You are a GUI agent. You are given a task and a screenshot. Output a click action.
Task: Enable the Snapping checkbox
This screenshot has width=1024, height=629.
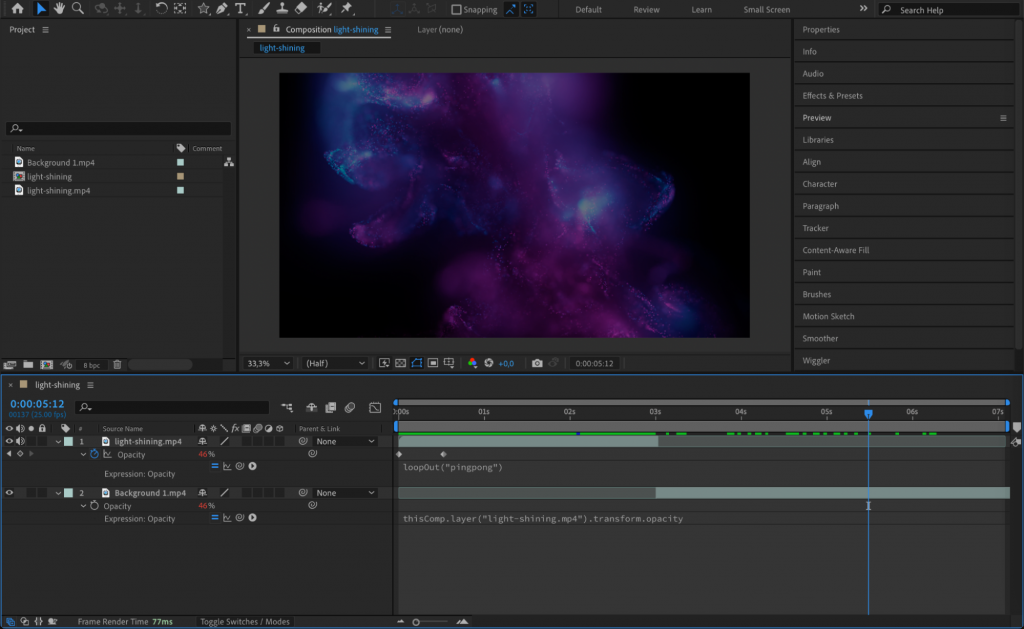pos(458,9)
